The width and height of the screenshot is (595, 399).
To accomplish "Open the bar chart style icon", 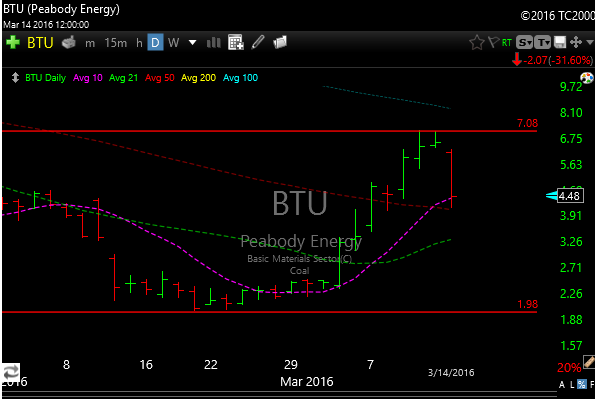I will point(214,43).
